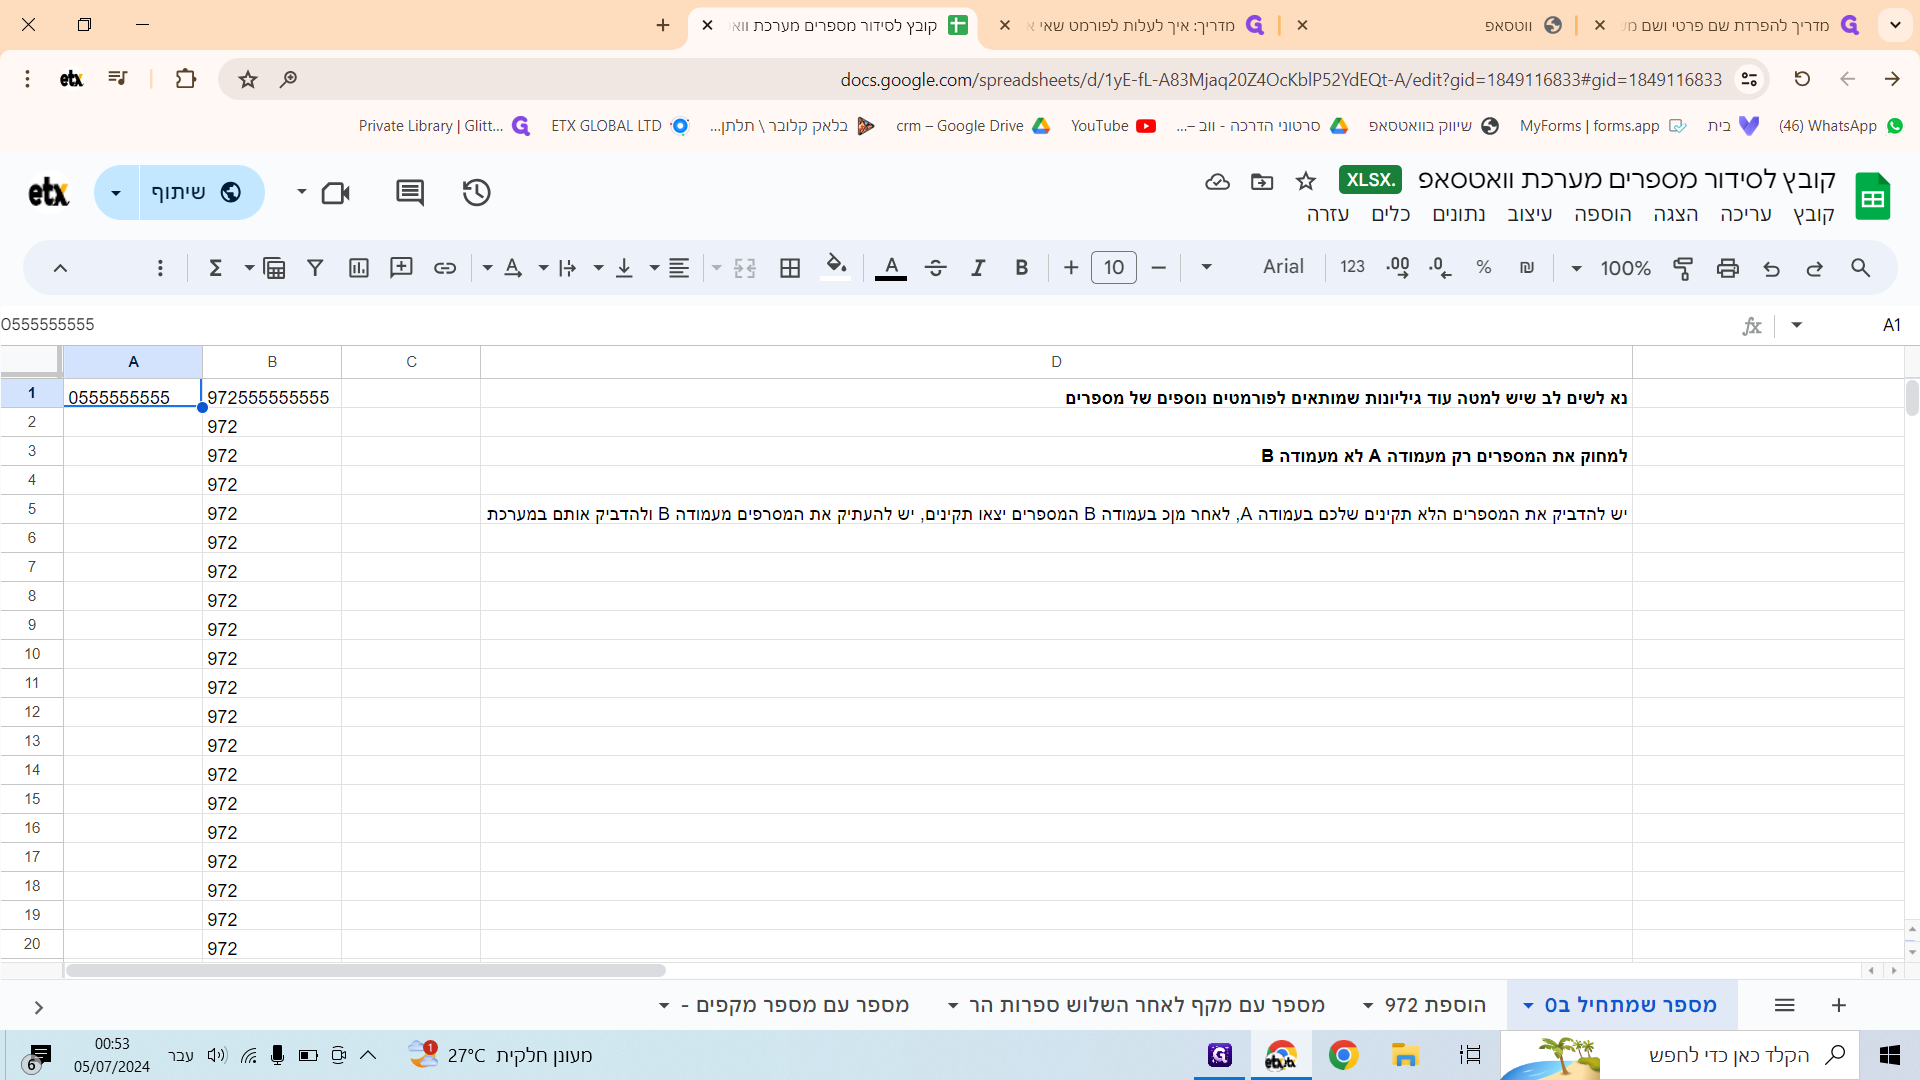
Task: Toggle bold formatting
Action: [x=1021, y=268]
